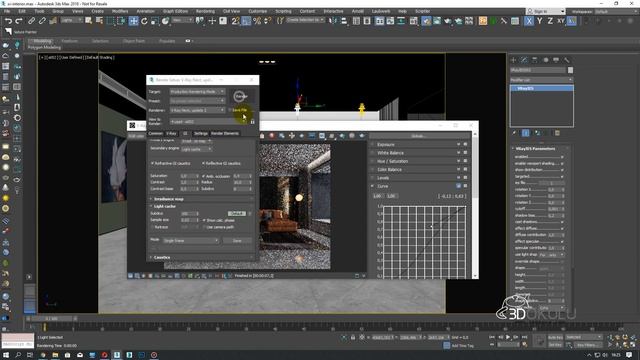
Task: Restrict movement to the Y axis
Action: (x=540, y=21)
